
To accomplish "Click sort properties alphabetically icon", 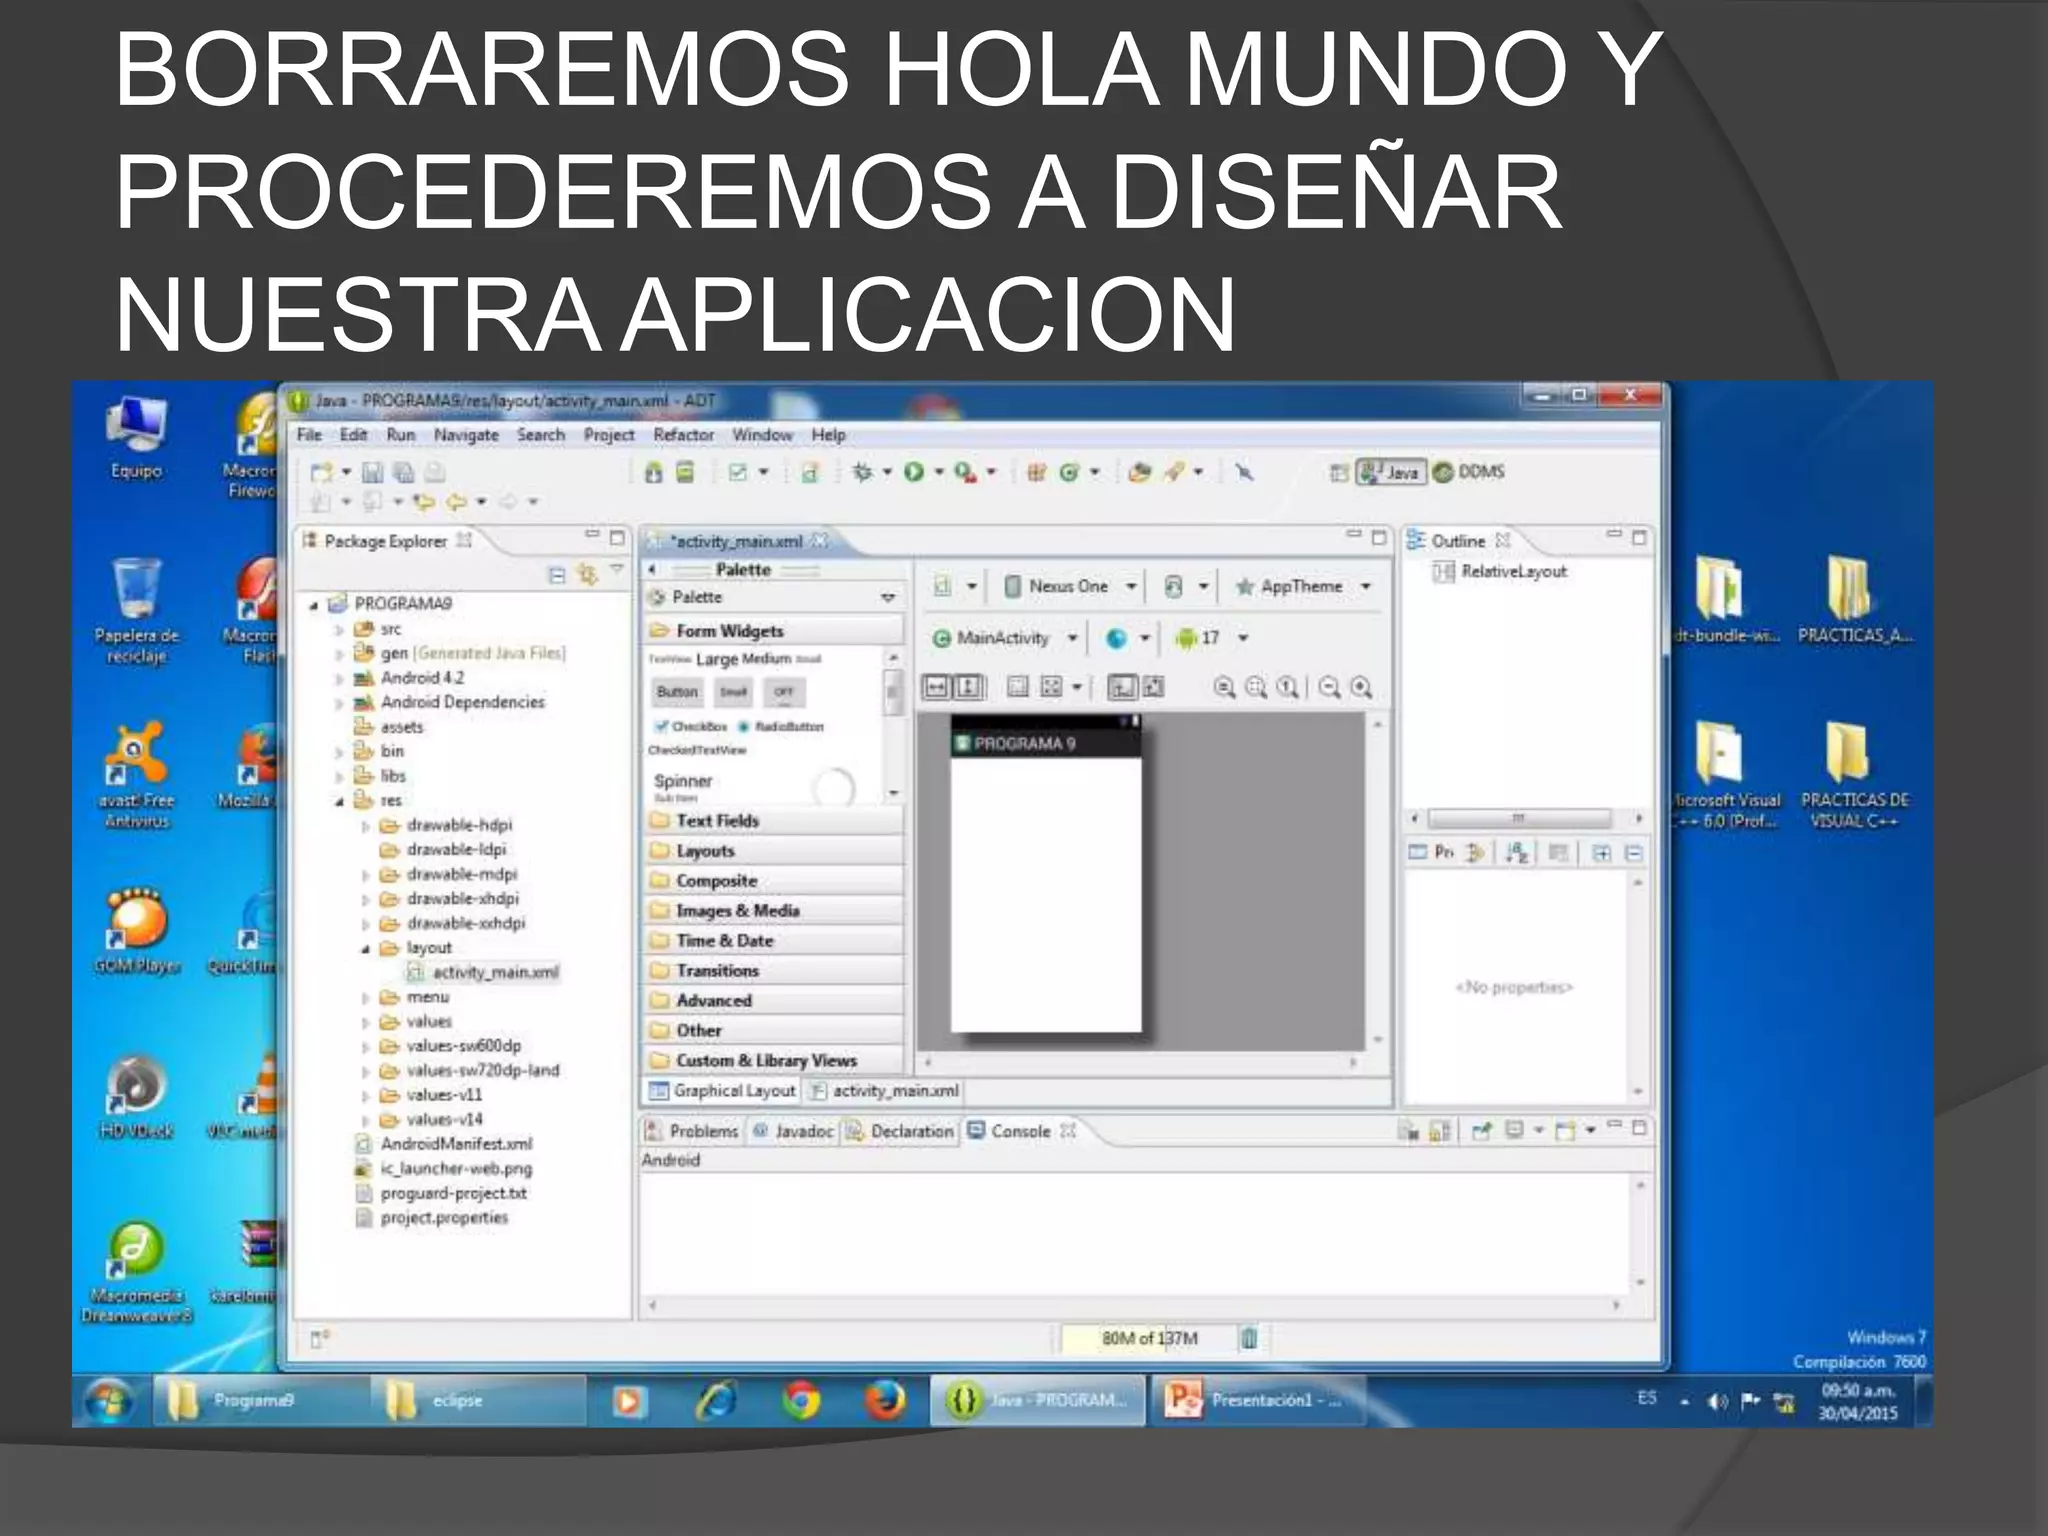I will [1517, 853].
